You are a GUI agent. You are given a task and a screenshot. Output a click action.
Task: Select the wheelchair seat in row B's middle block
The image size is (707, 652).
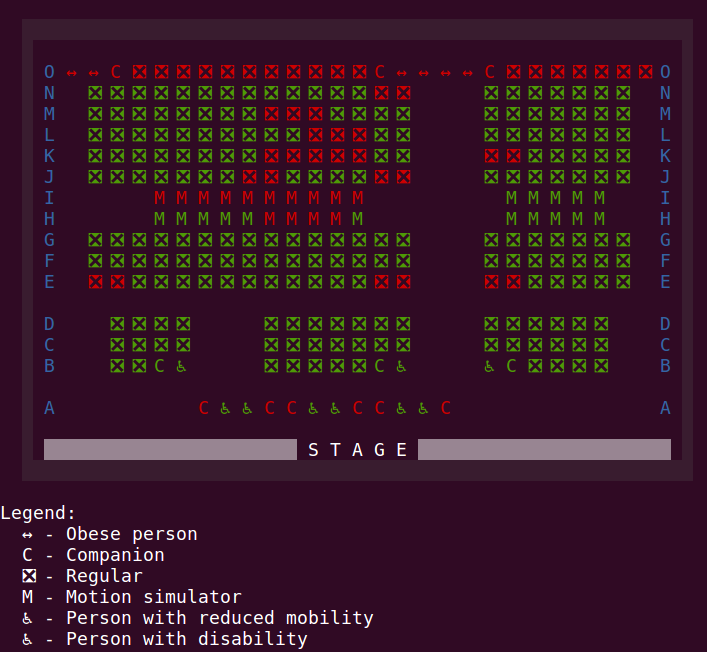pos(401,367)
